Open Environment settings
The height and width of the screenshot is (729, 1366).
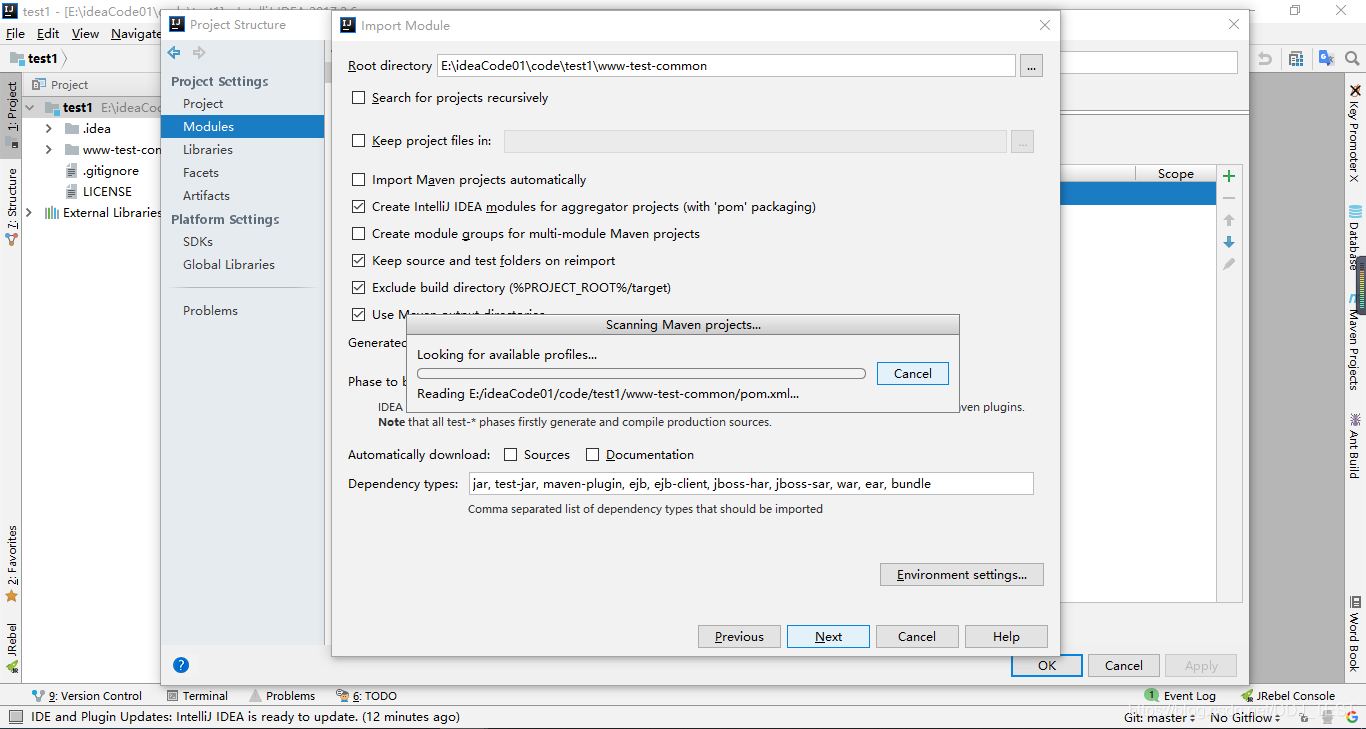pyautogui.click(x=962, y=575)
